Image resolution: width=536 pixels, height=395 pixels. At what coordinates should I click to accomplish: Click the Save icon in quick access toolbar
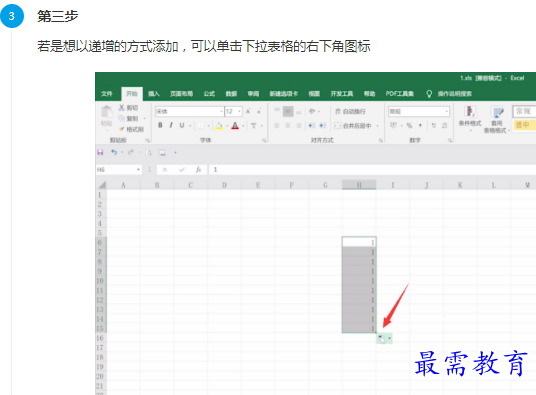pos(100,152)
